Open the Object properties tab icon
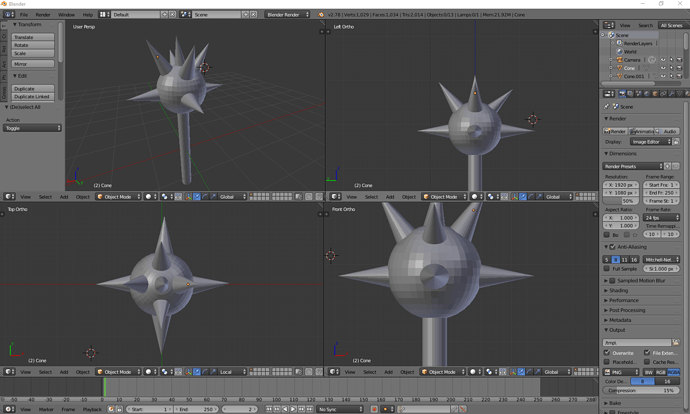The image size is (690, 414). (655, 94)
